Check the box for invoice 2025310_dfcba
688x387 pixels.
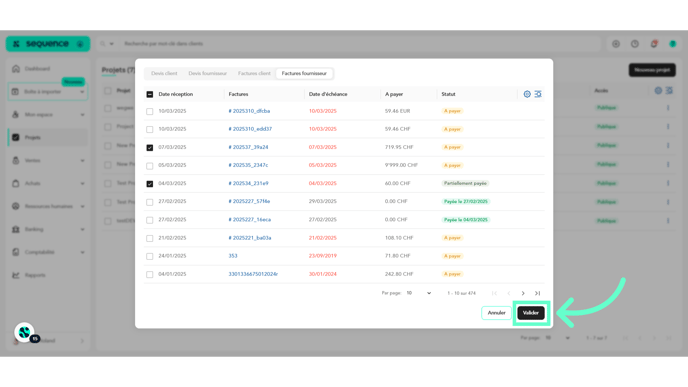[x=150, y=111]
